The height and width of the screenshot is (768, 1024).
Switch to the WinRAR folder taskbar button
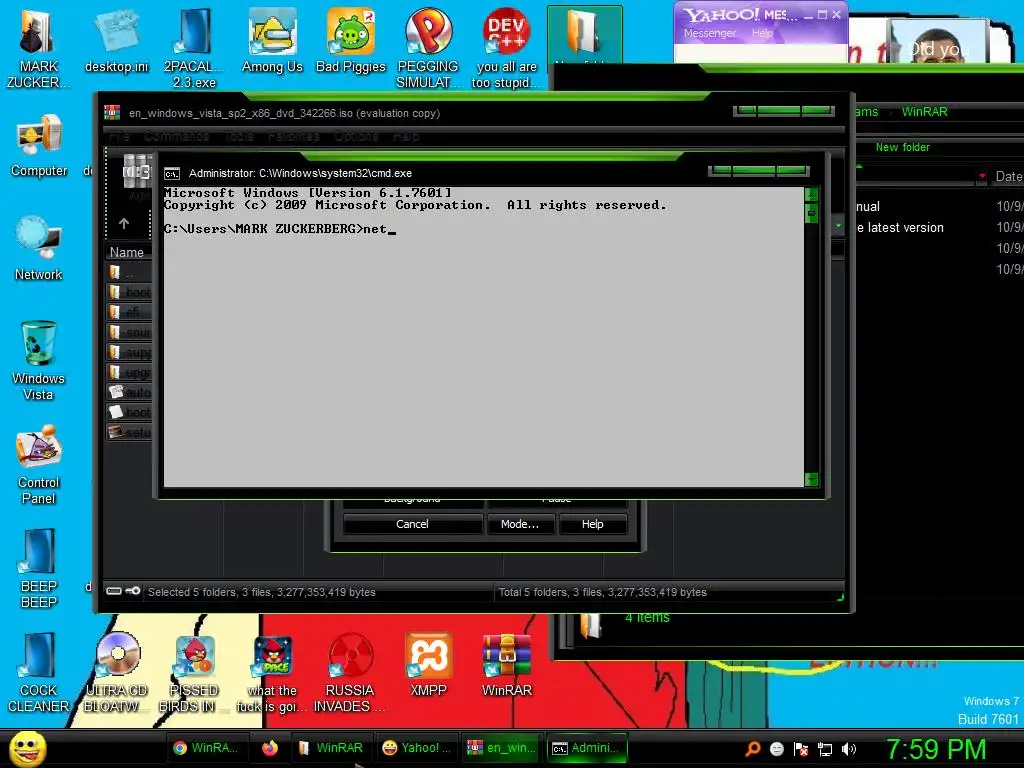[x=331, y=748]
